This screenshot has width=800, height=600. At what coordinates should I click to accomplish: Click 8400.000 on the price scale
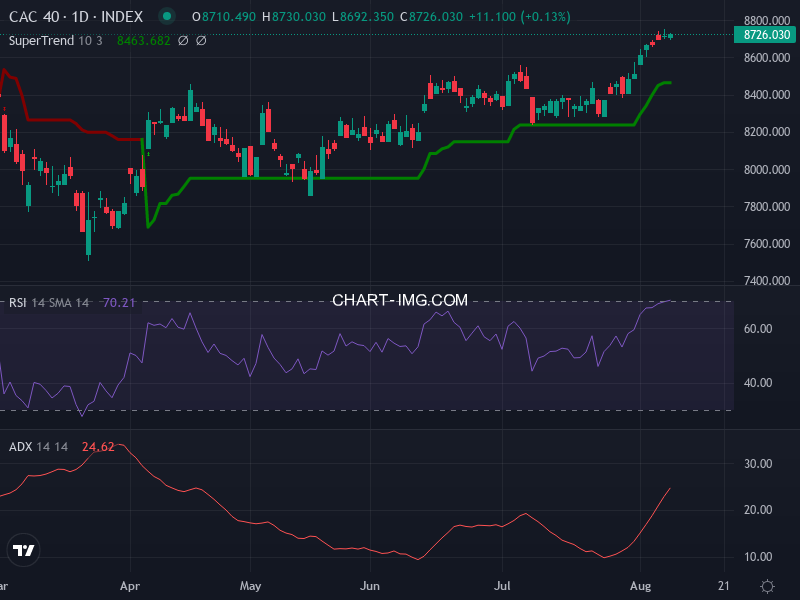[767, 95]
